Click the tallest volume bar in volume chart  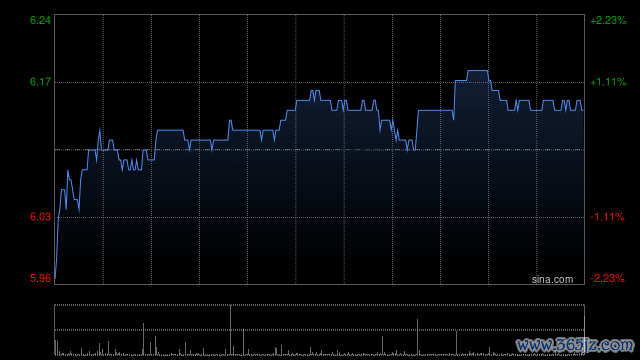click(x=231, y=330)
